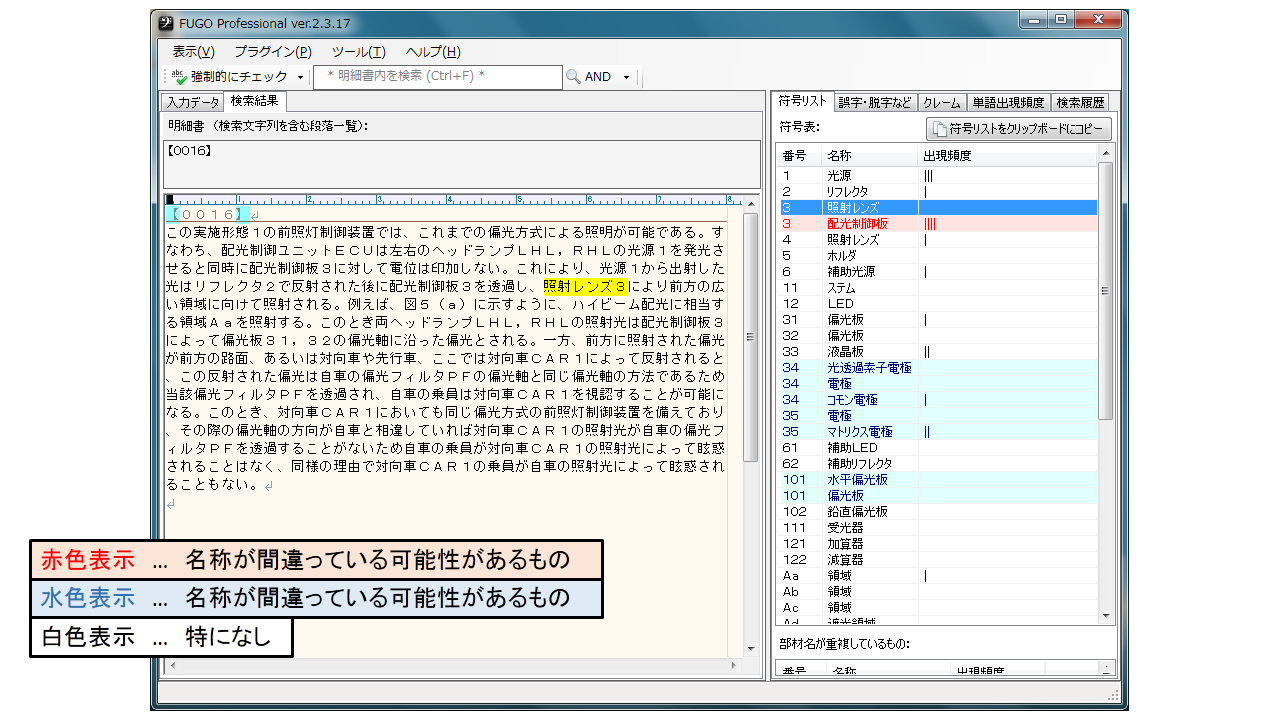Select the マトリクス電極 row in the symbol list
Image resolution: width=1280 pixels, height=720 pixels.
pyautogui.click(x=860, y=432)
